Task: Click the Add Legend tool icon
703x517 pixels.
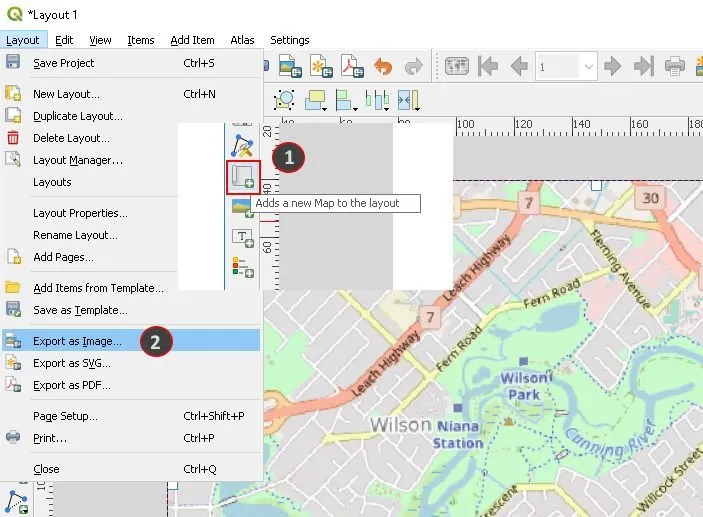Action: pyautogui.click(x=243, y=267)
